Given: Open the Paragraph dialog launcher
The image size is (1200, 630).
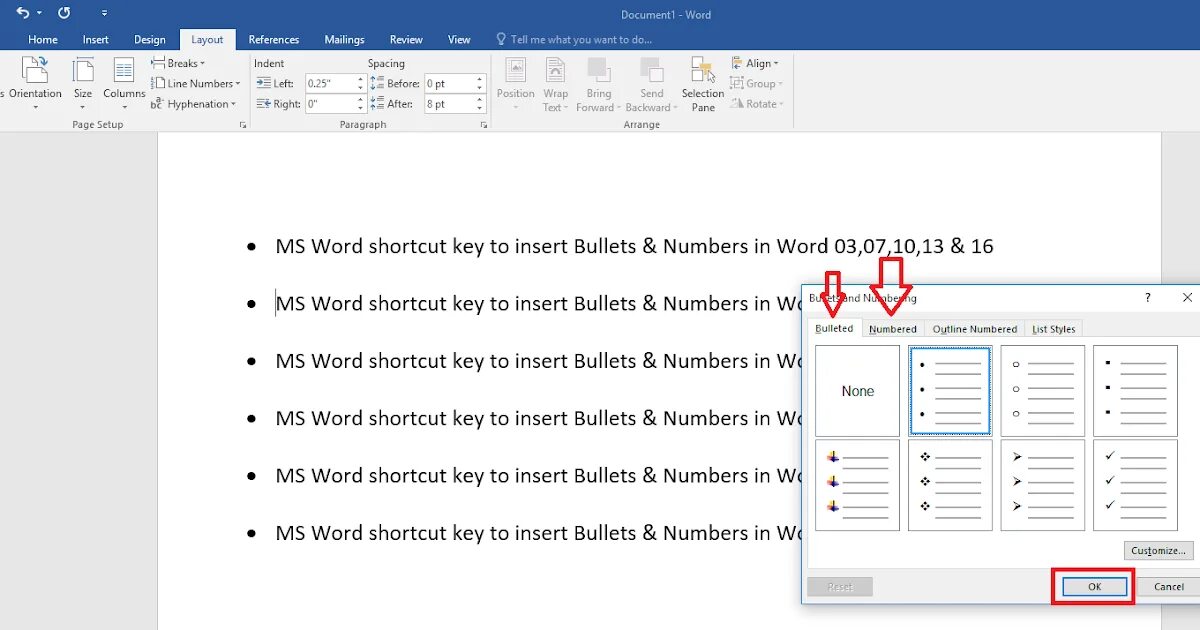Looking at the screenshot, I should coord(484,125).
